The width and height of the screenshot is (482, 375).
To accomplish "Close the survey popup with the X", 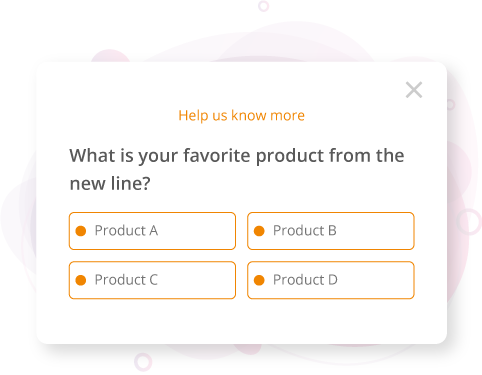I will tap(414, 90).
